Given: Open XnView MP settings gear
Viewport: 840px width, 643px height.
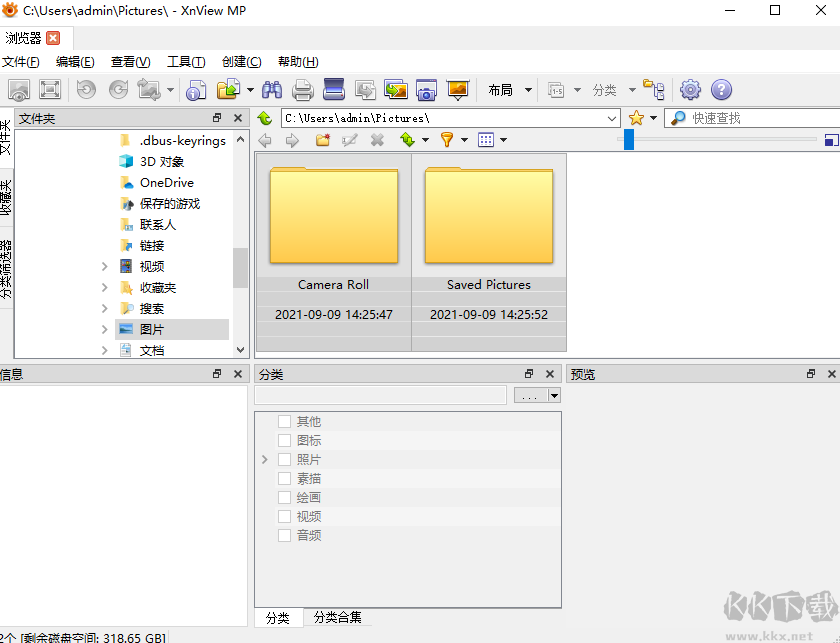Looking at the screenshot, I should (690, 89).
